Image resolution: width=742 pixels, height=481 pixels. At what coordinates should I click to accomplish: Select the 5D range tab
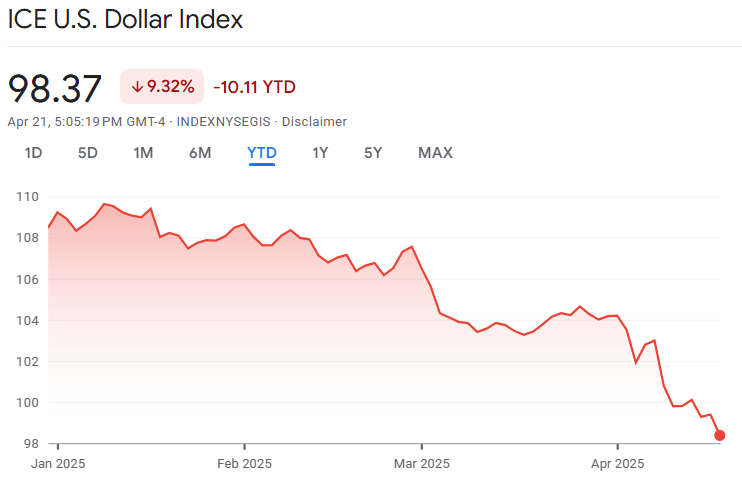[x=88, y=153]
